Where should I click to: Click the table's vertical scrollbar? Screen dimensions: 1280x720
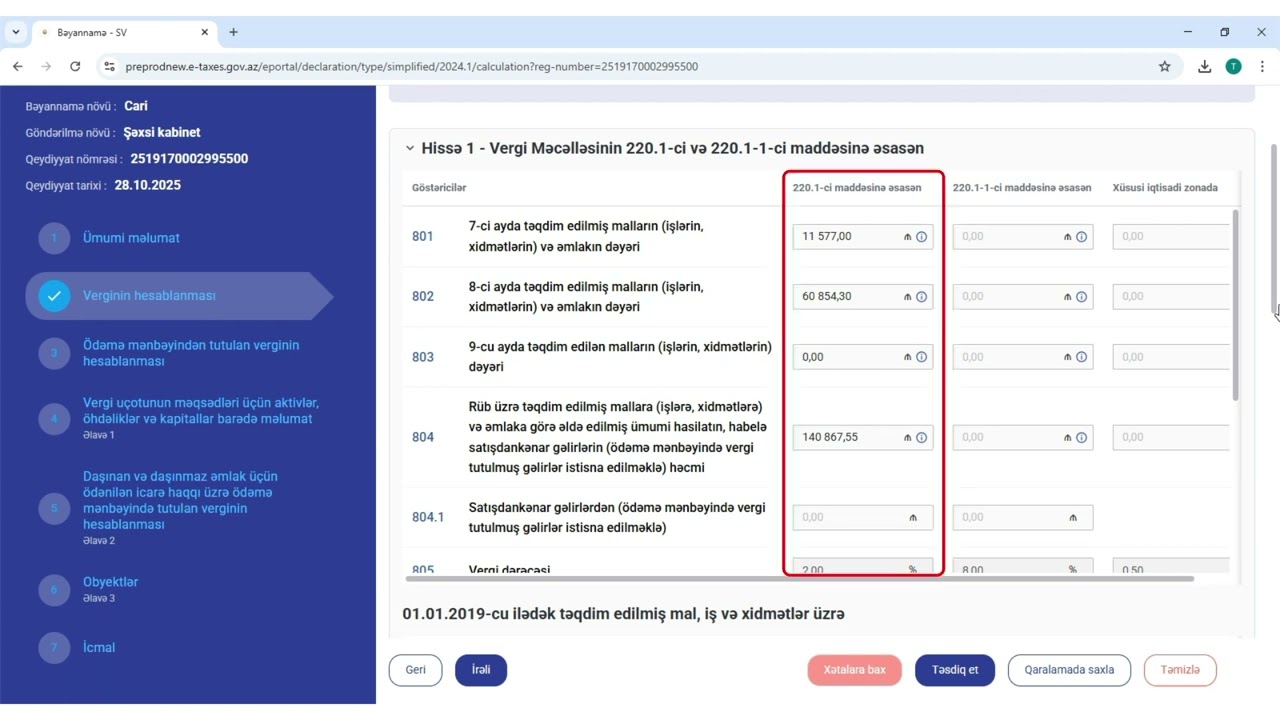point(1235,305)
